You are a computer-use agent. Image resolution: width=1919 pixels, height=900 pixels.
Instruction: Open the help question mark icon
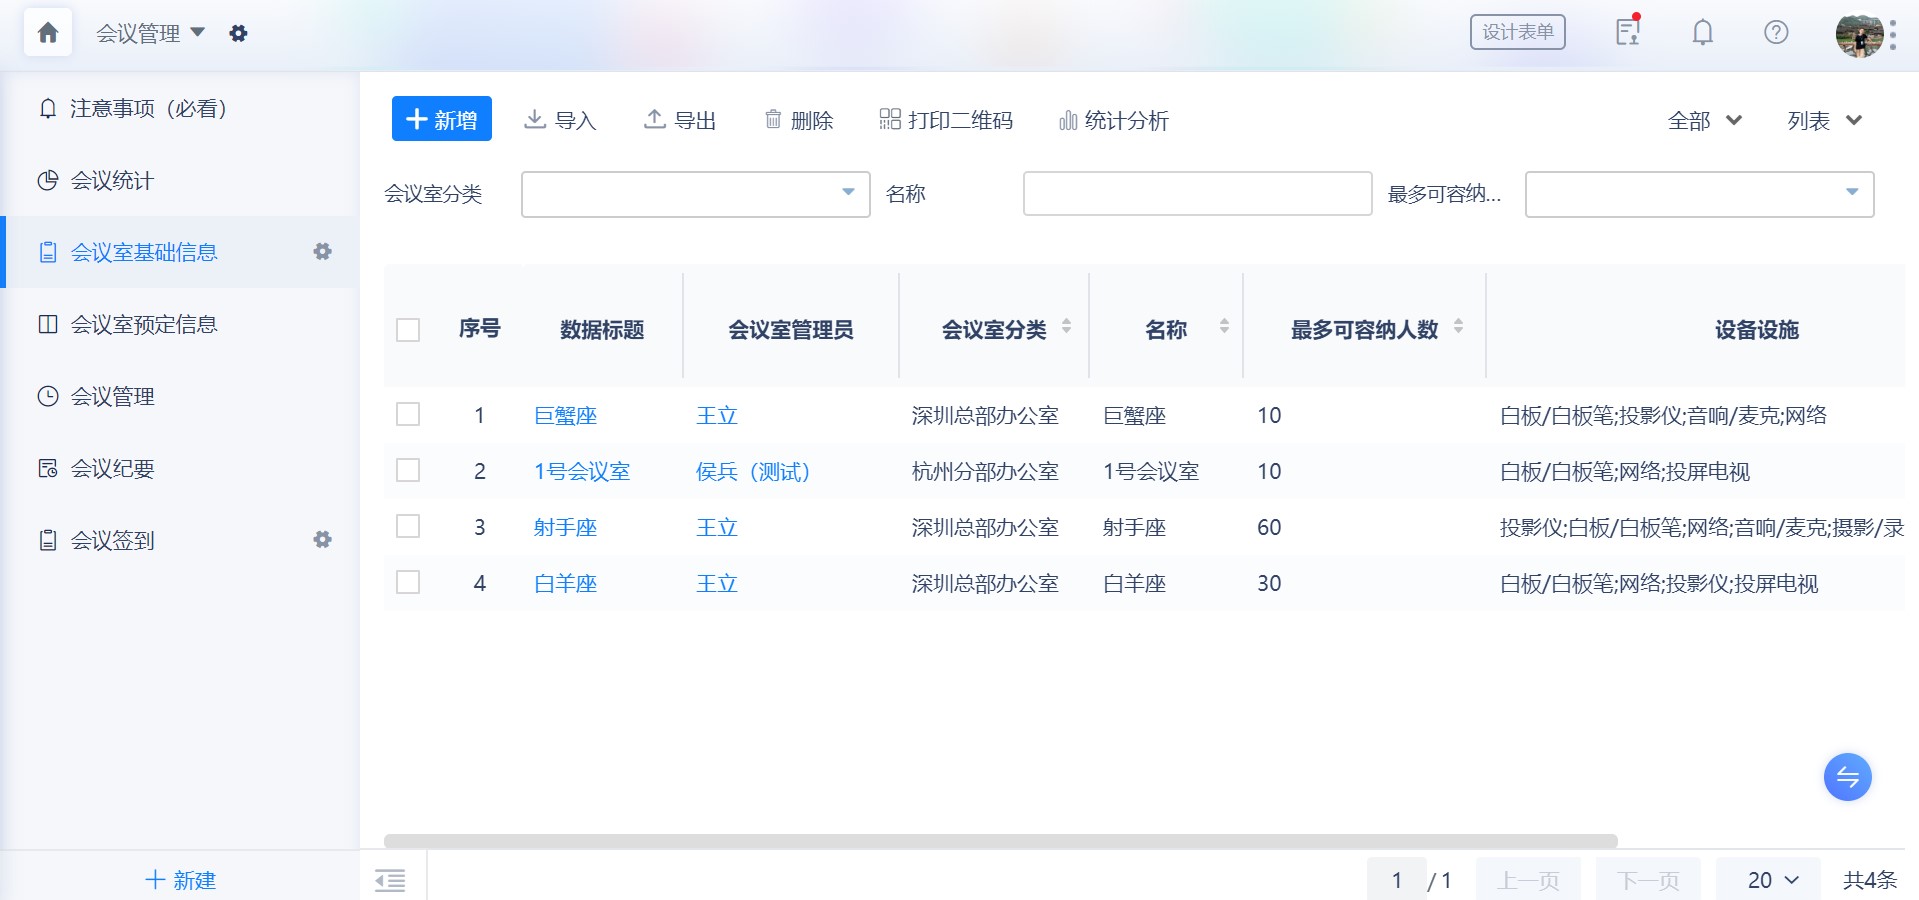(x=1776, y=33)
